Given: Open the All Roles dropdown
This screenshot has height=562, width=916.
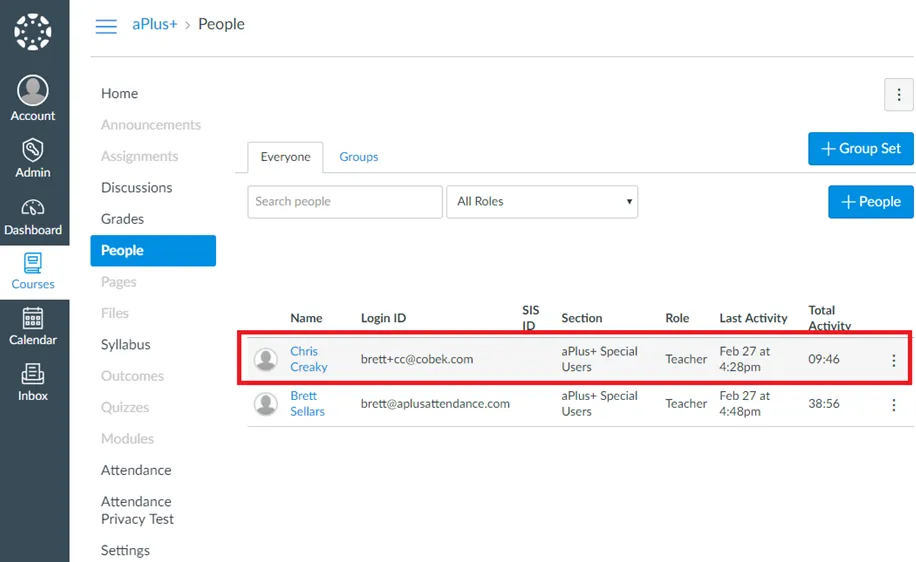Looking at the screenshot, I should pyautogui.click(x=542, y=202).
